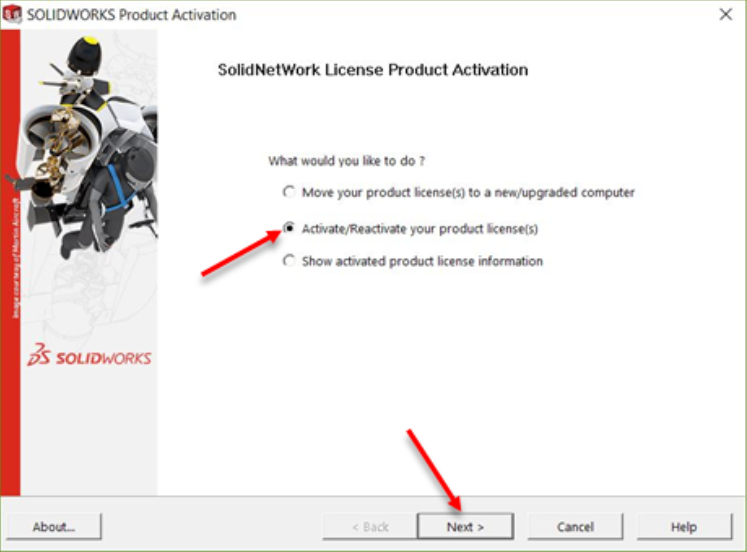Click the DS SOLIDWORKS logo in the side panel
This screenshot has height=552, width=747.
[x=89, y=356]
